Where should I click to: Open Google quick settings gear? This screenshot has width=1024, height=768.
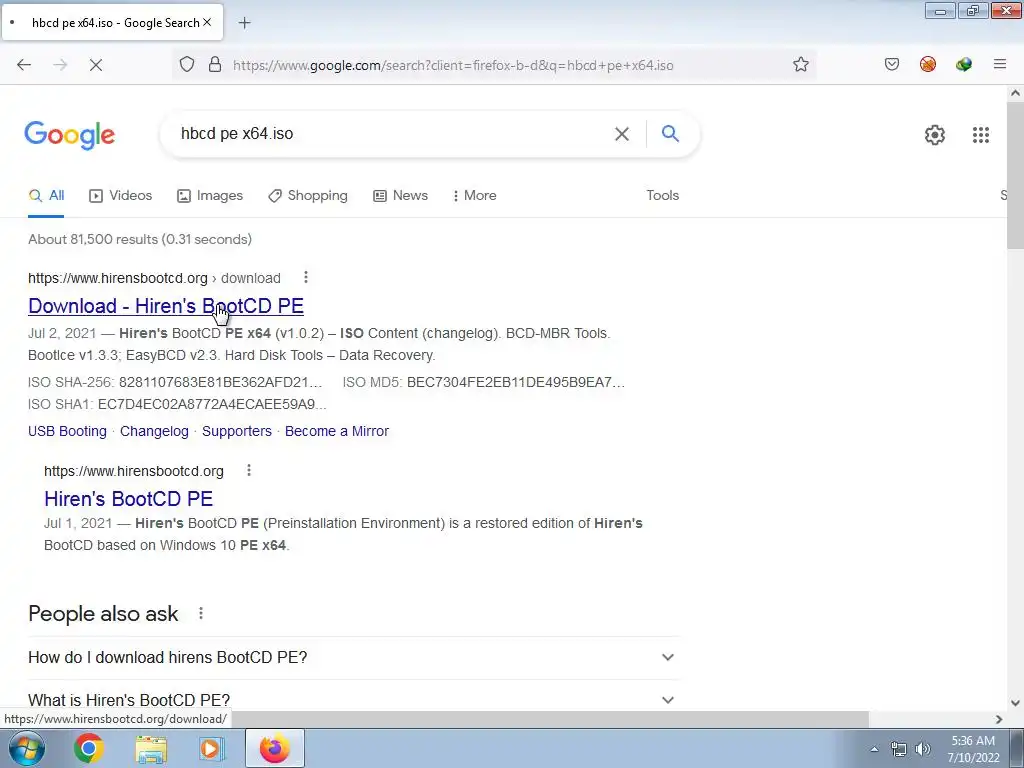tap(935, 135)
